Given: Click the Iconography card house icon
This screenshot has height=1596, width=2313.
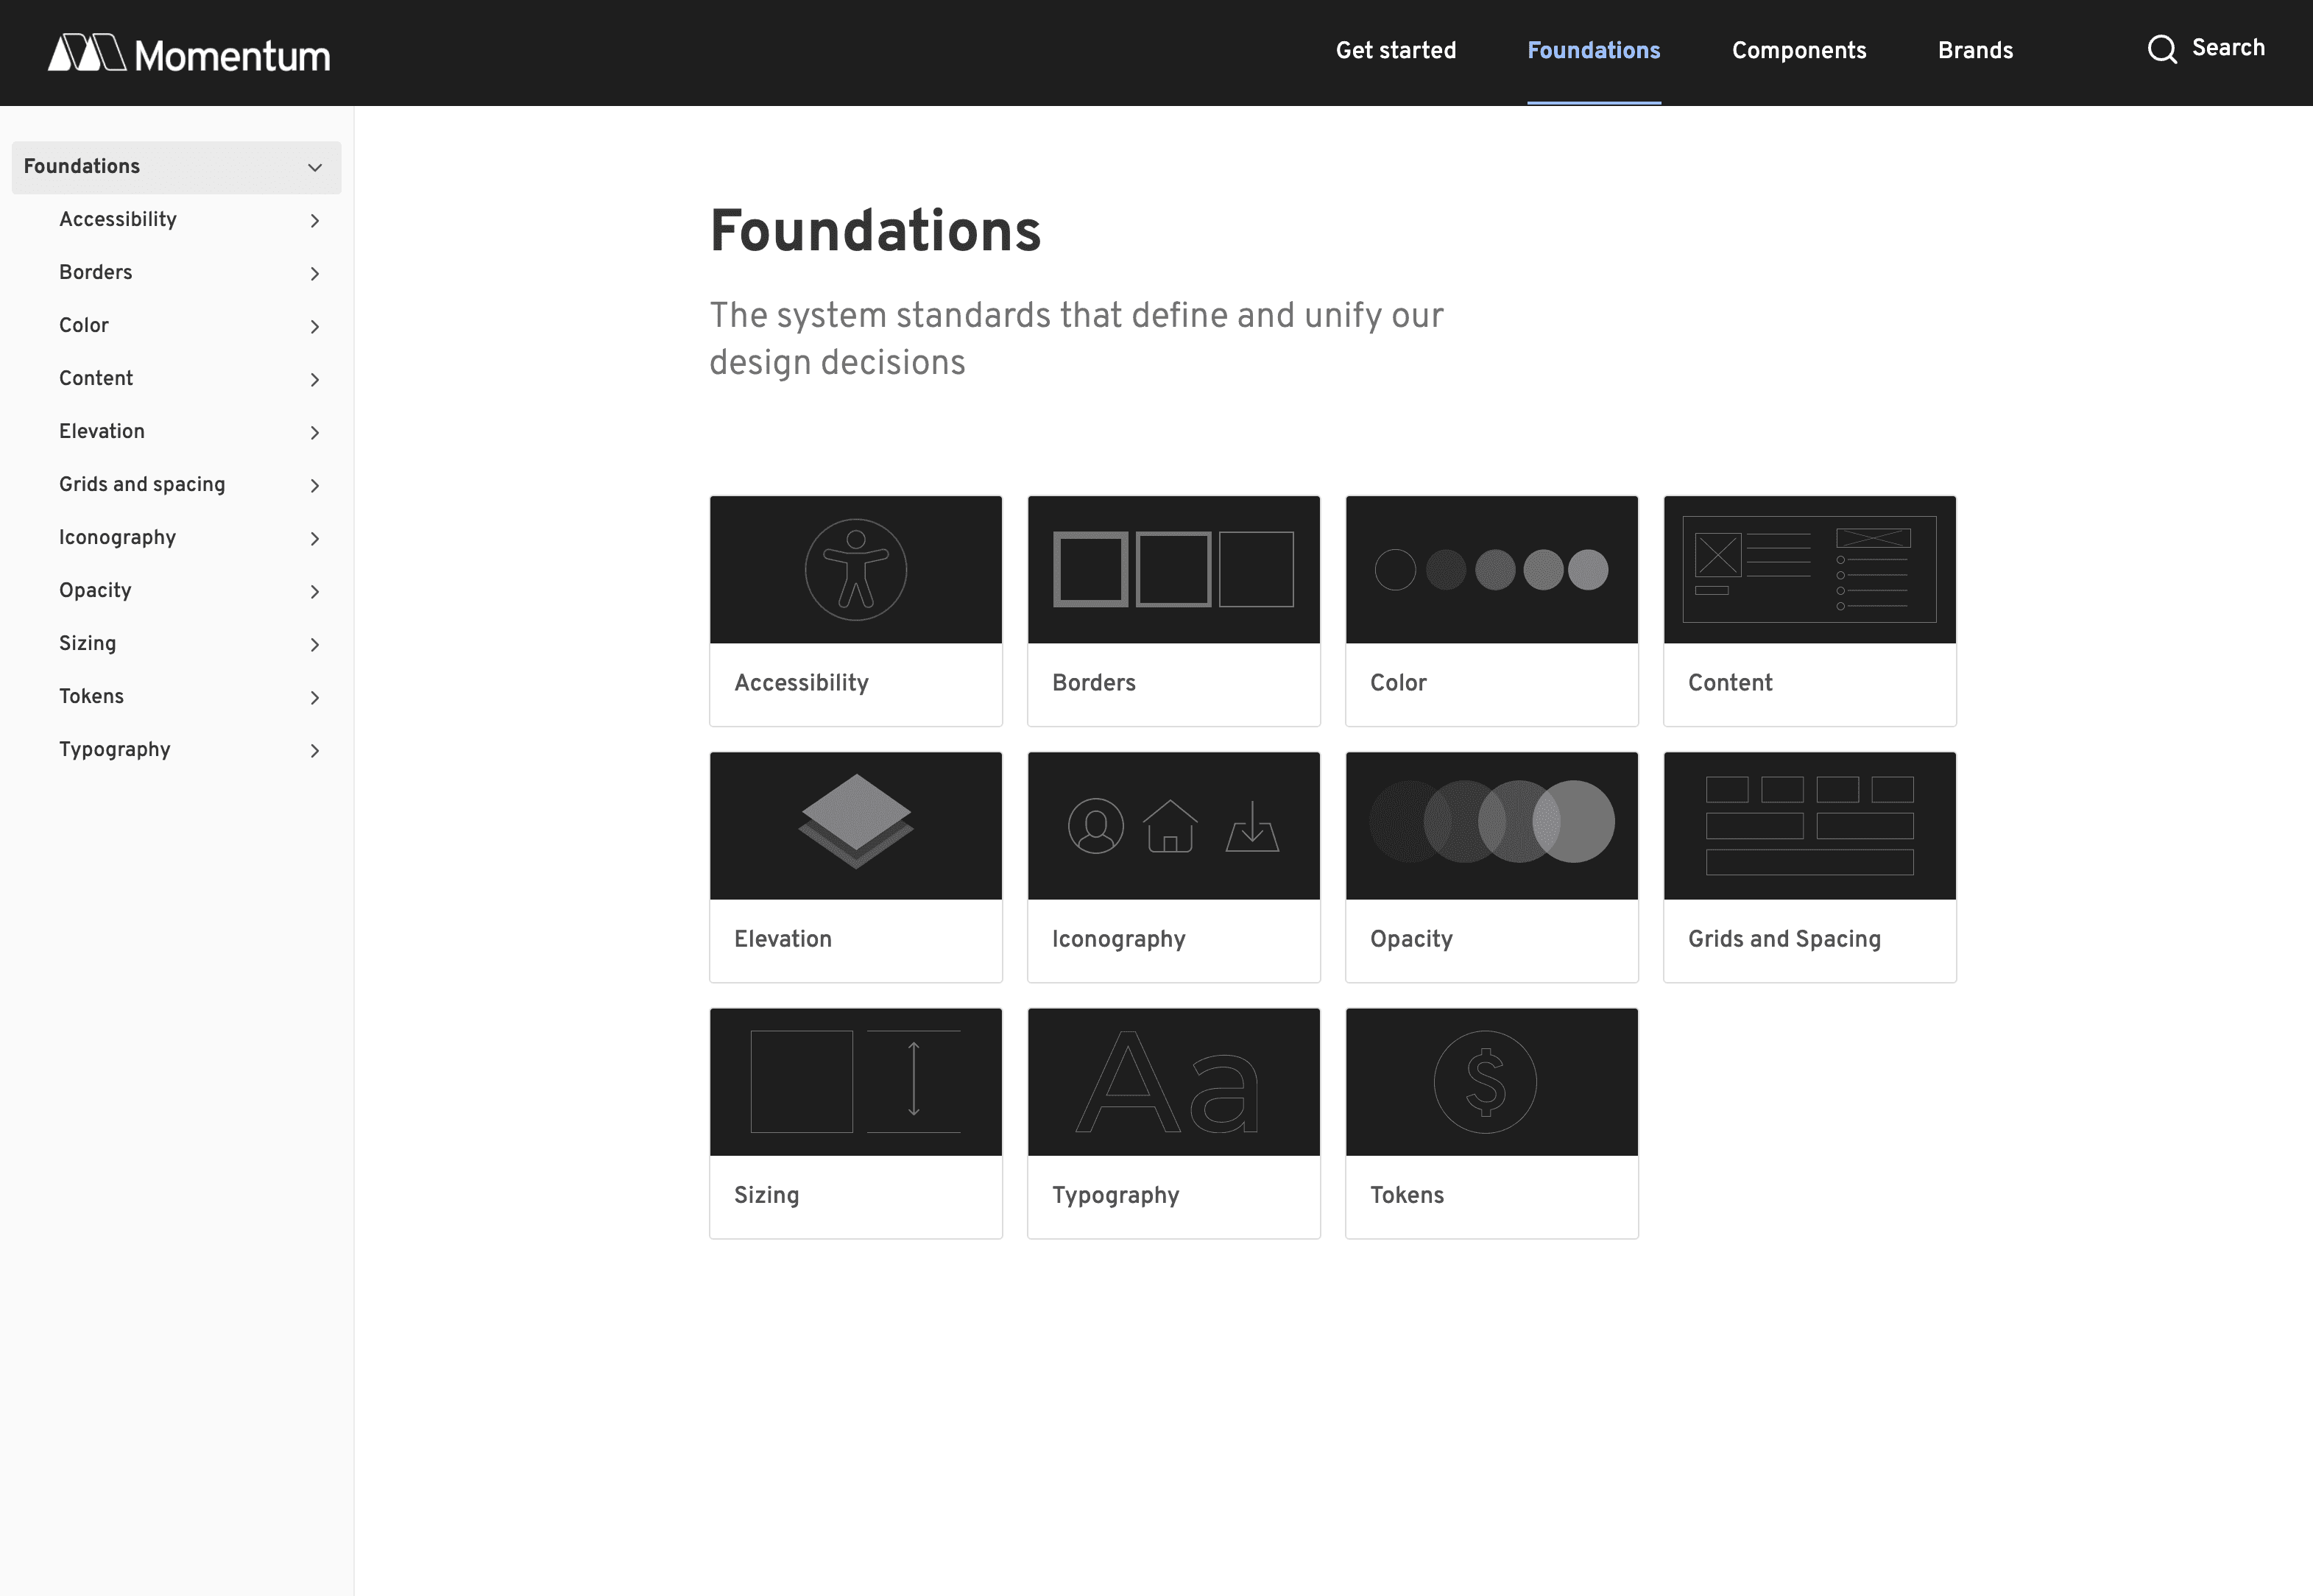Looking at the screenshot, I should (x=1170, y=826).
